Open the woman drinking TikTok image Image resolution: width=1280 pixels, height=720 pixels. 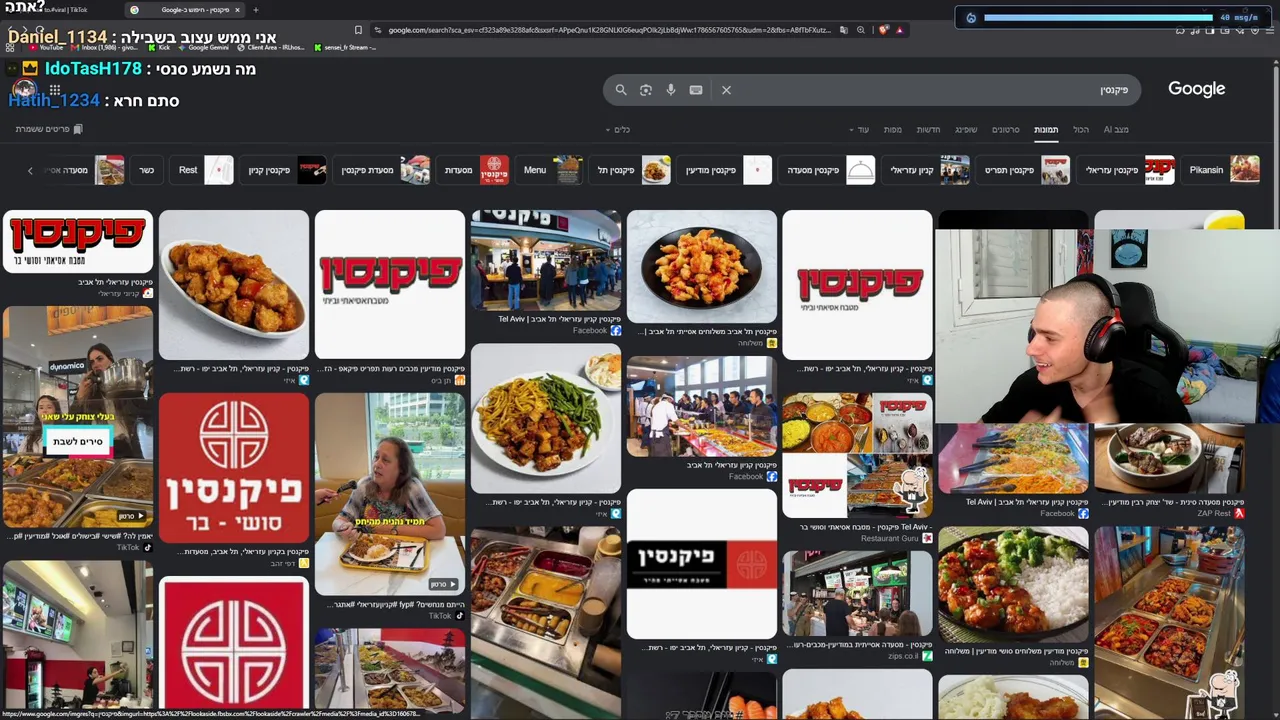coord(78,416)
